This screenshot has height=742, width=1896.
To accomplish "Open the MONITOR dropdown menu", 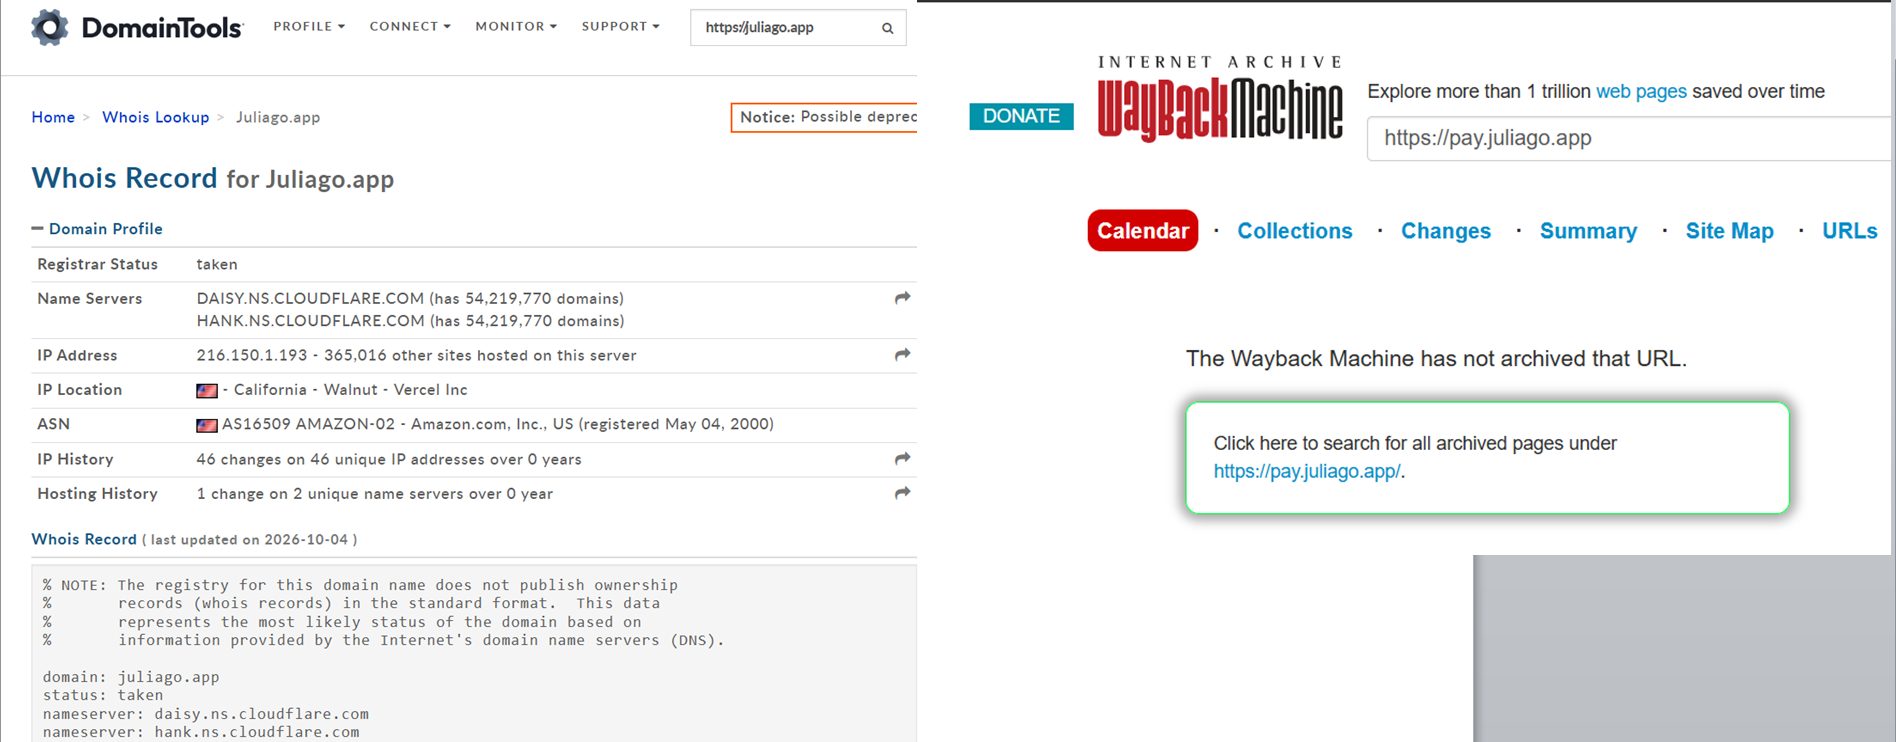I will [x=516, y=26].
